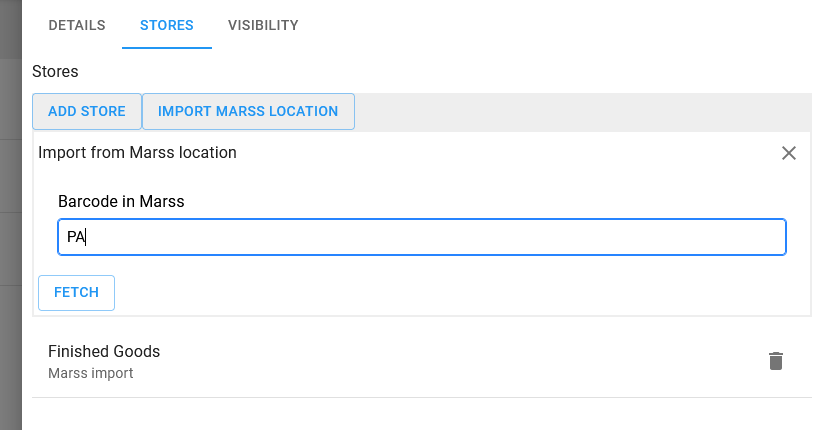Delete the Finished Goods store
Image resolution: width=816 pixels, height=430 pixels.
(776, 361)
